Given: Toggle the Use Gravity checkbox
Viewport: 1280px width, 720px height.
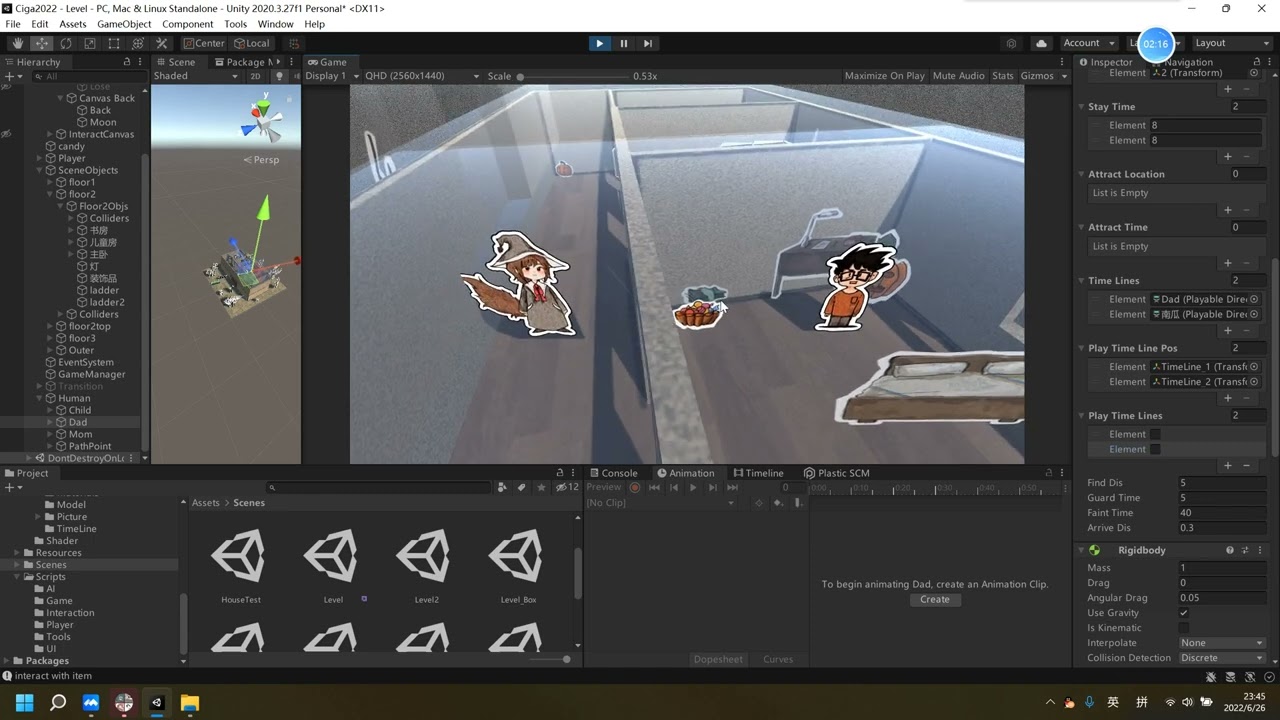Looking at the screenshot, I should pos(1184,613).
